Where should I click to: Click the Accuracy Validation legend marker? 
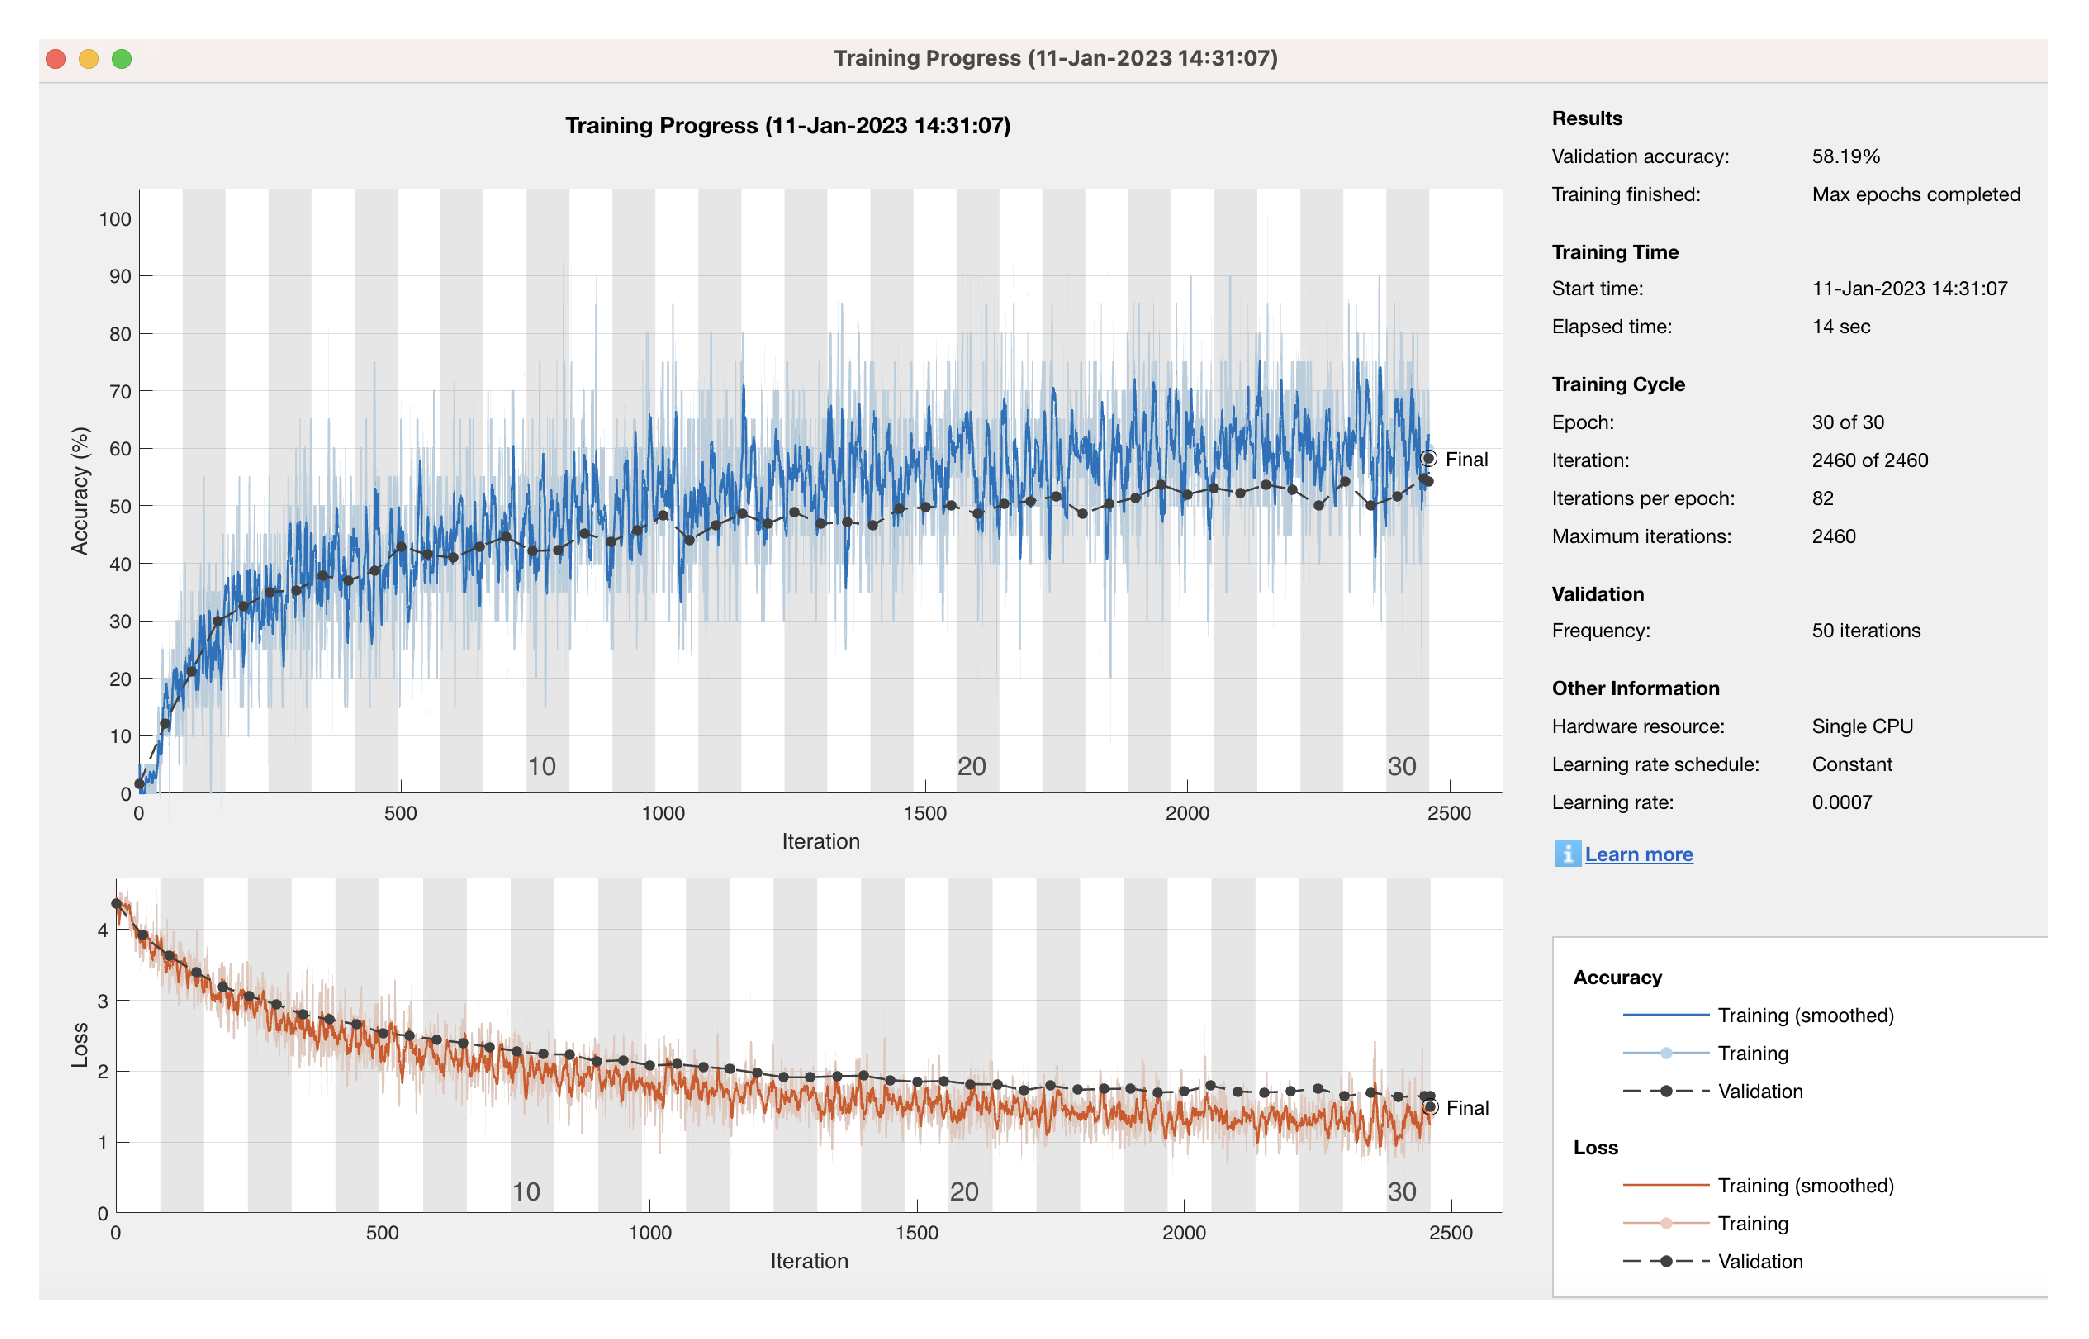point(1665,1091)
